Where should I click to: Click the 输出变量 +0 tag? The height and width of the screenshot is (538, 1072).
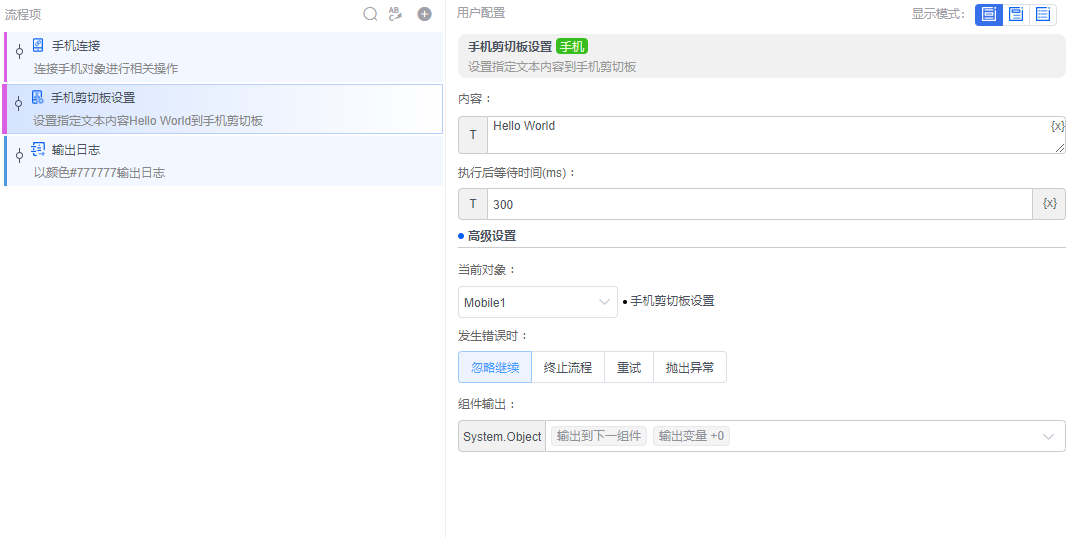point(691,436)
